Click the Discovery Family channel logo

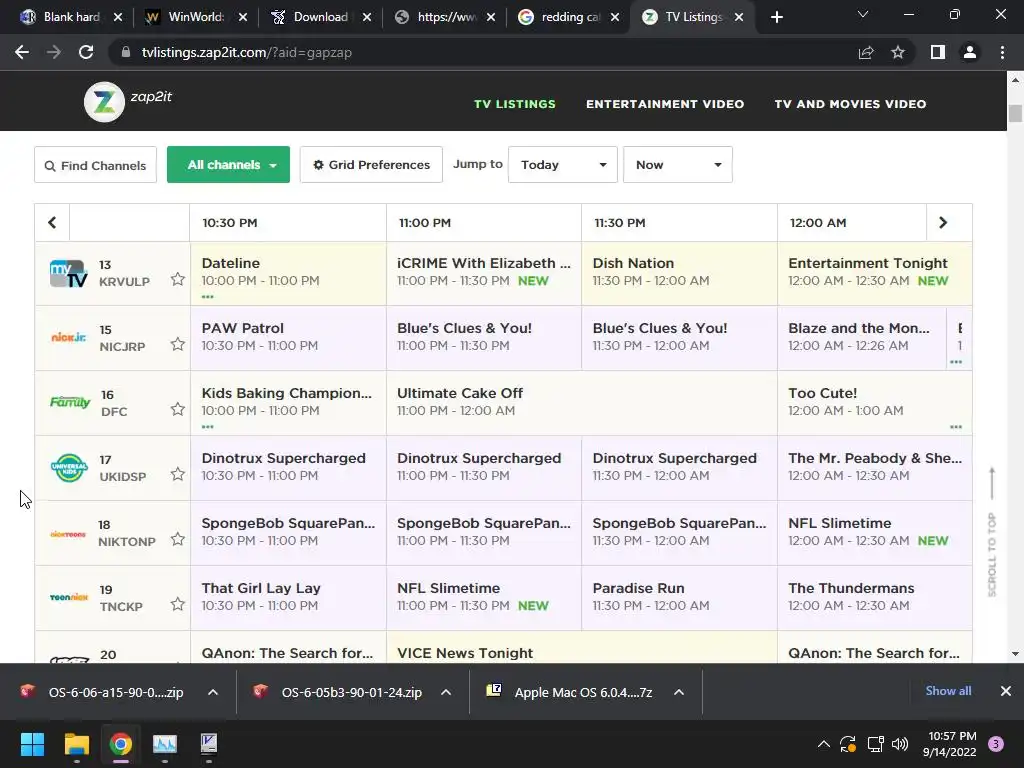69,402
